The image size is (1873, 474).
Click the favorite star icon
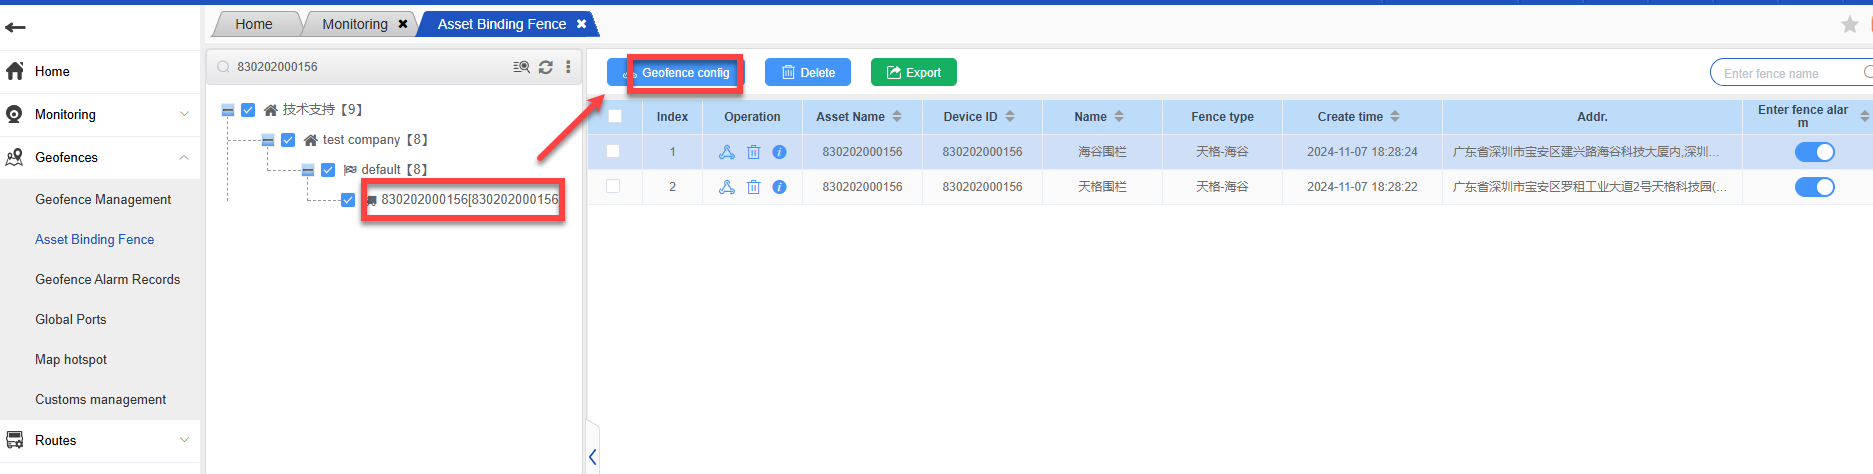(x=1849, y=25)
